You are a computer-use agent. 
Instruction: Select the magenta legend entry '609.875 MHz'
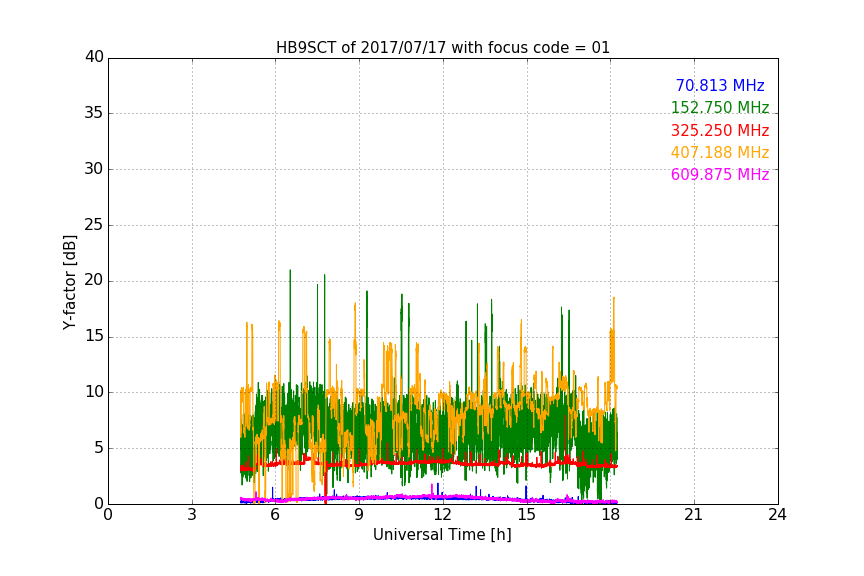(720, 174)
